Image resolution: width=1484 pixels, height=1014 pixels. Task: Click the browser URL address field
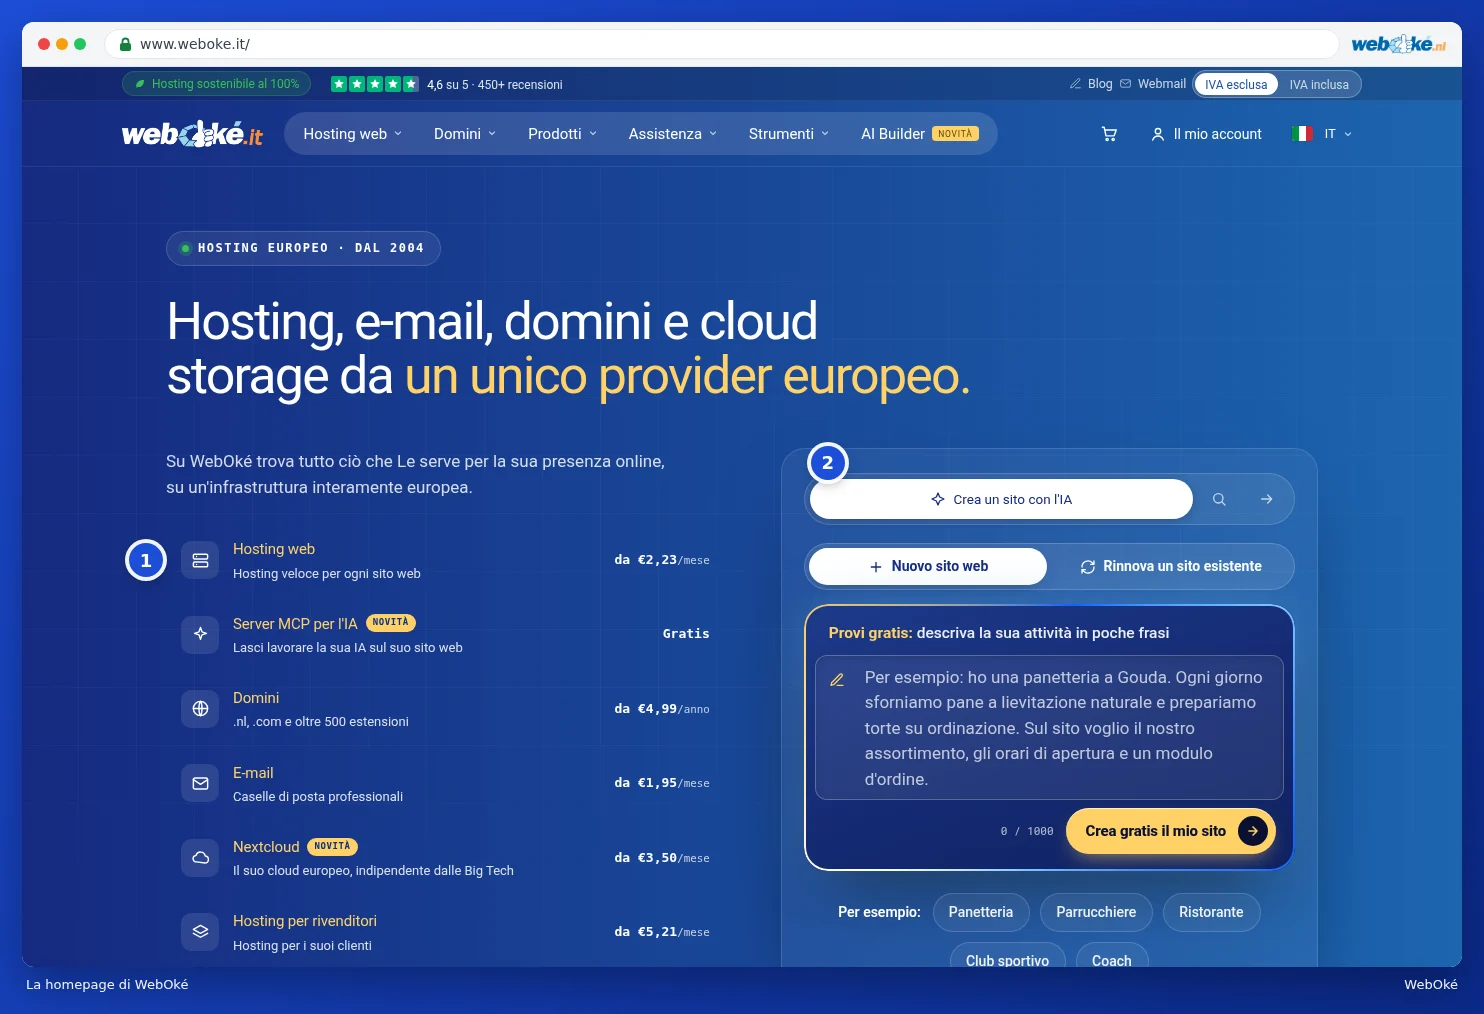click(721, 44)
